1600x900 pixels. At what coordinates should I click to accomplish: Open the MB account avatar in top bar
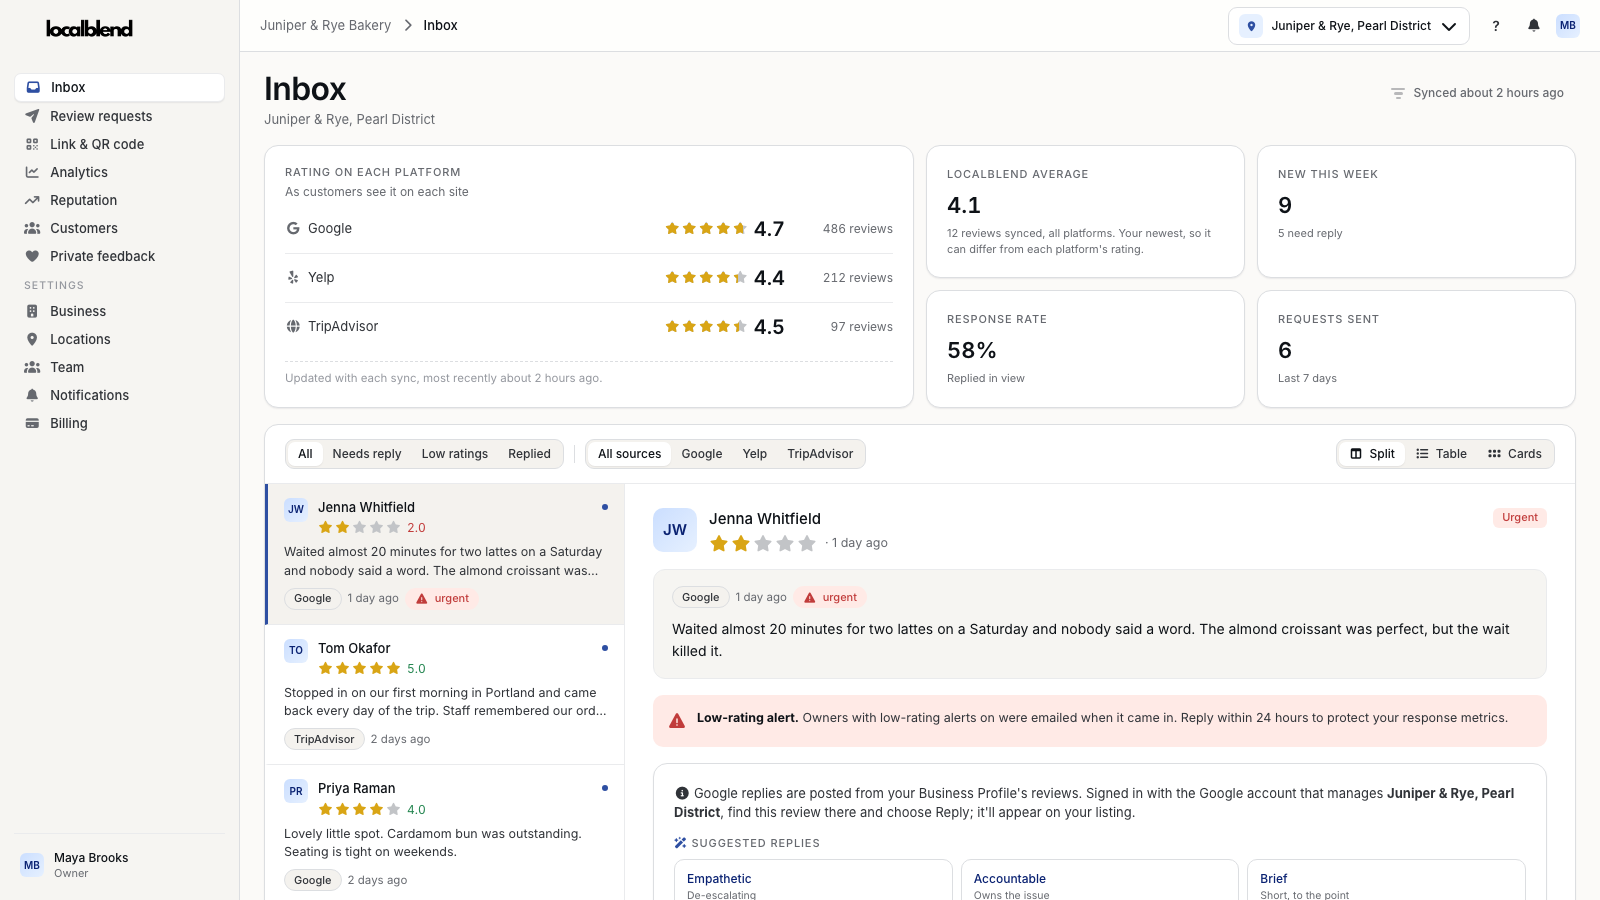[1568, 26]
